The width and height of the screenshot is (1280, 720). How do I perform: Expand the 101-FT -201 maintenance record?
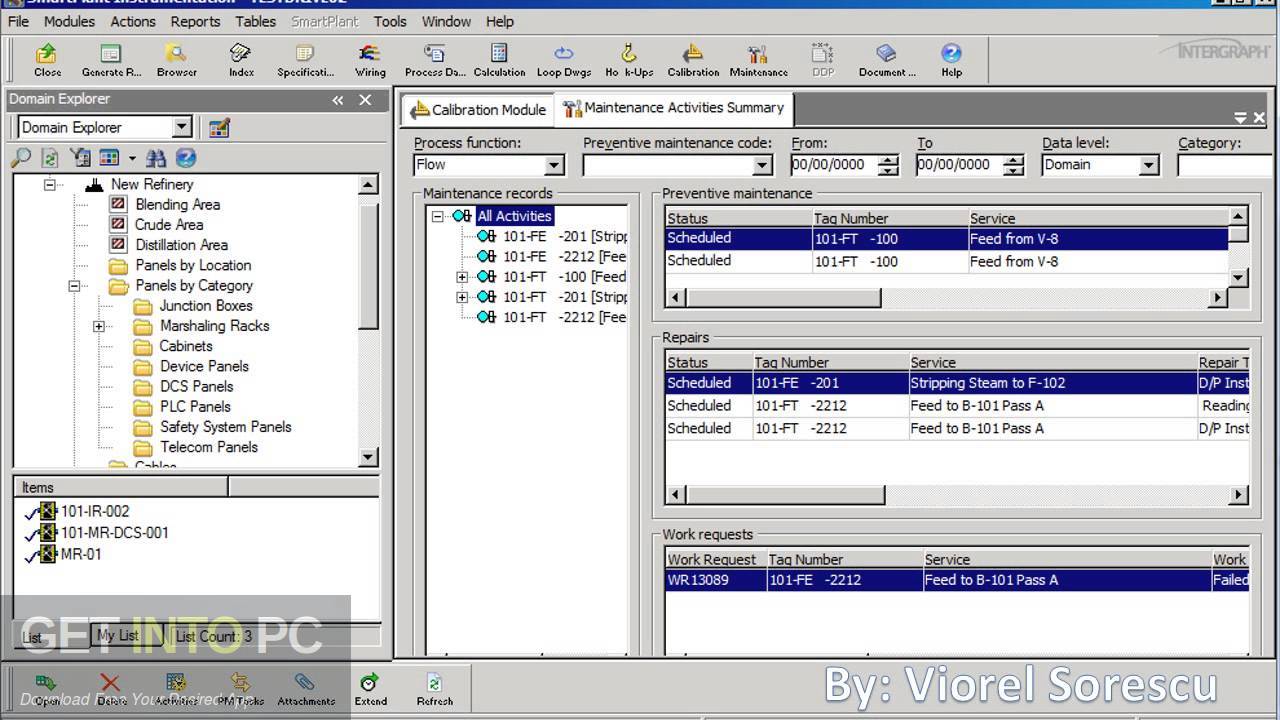coord(462,297)
